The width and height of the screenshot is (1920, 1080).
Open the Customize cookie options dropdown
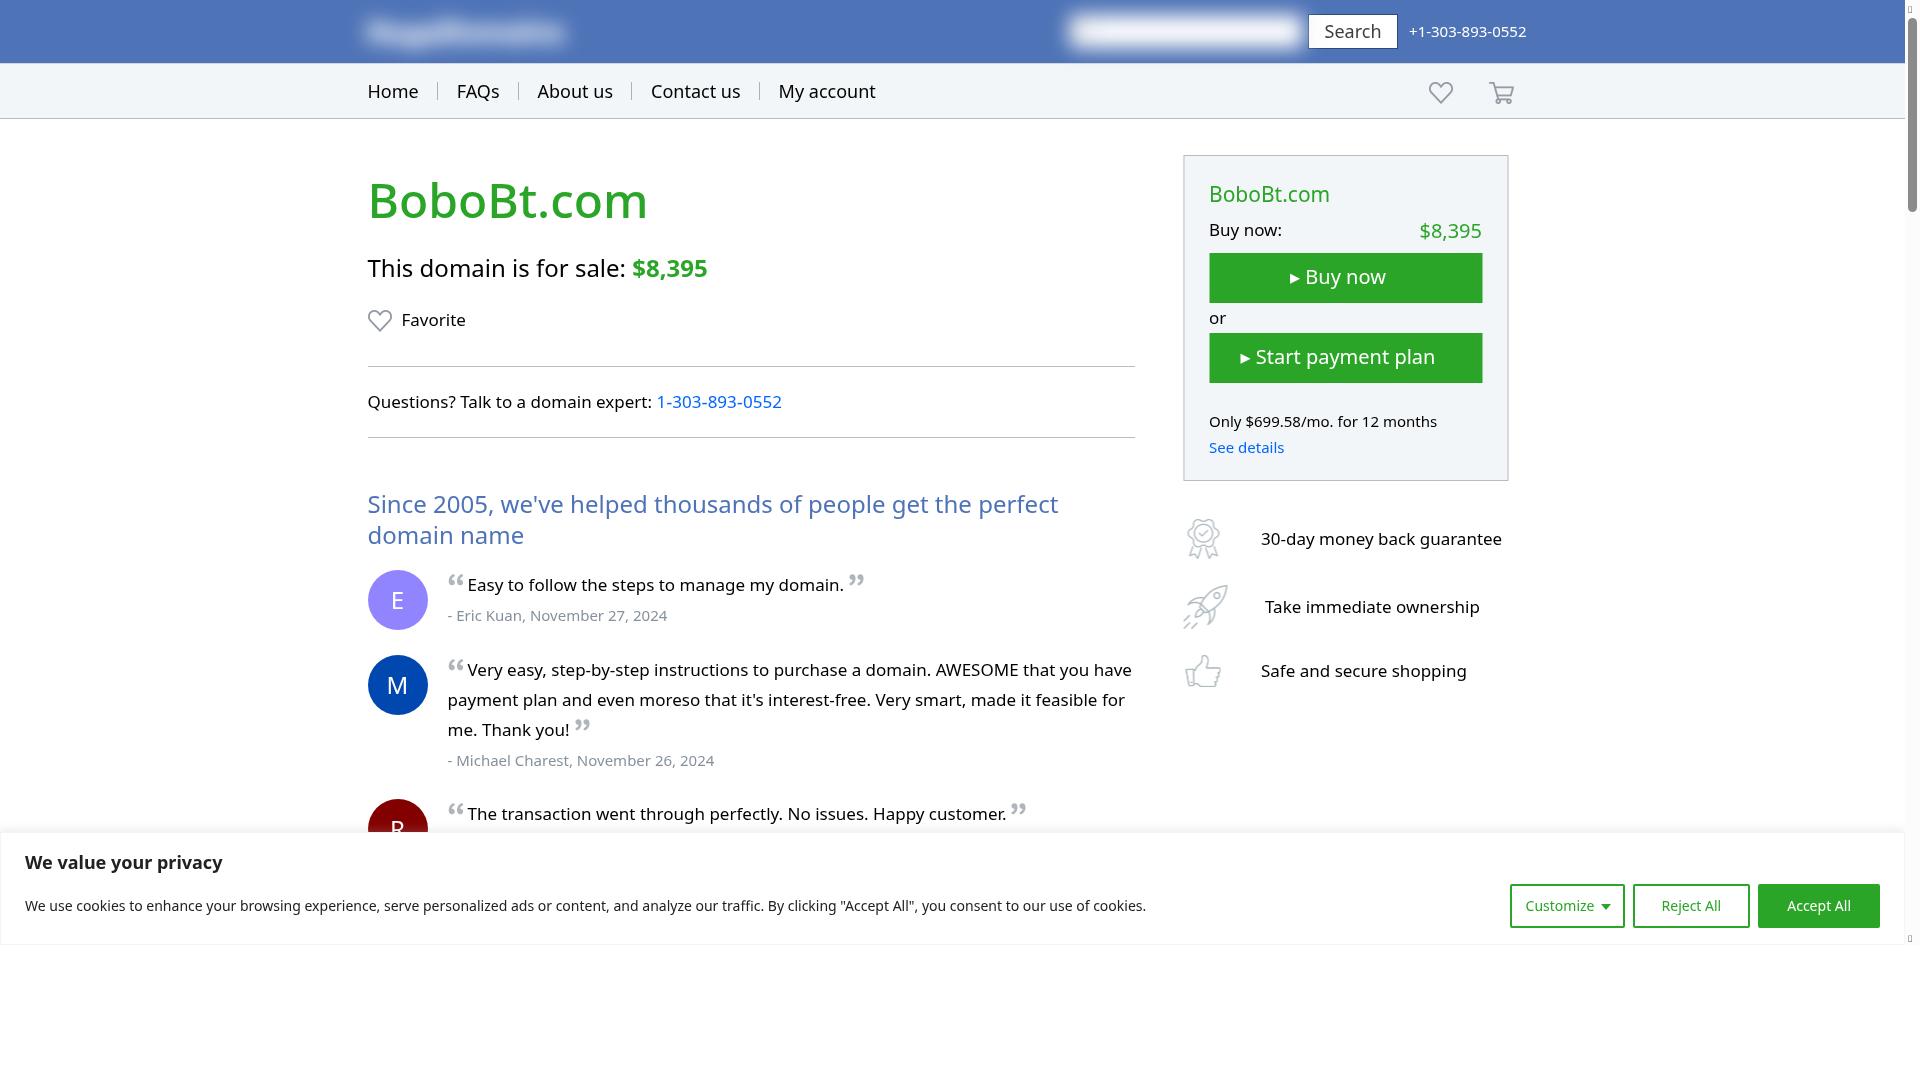pyautogui.click(x=1566, y=905)
